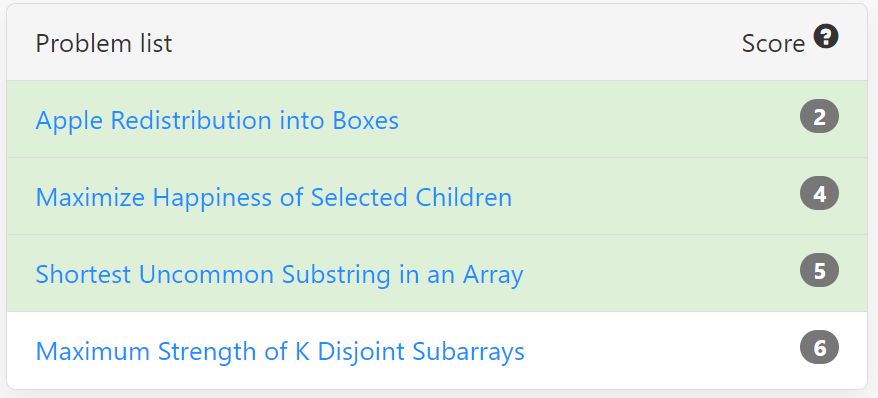Click the word Array in third problem link
878x398 pixels.
point(493,275)
